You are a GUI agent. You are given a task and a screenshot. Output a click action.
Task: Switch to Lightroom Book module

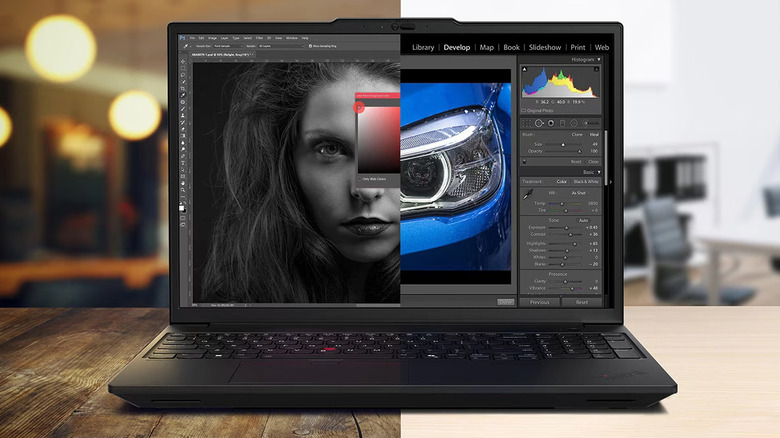pos(511,47)
